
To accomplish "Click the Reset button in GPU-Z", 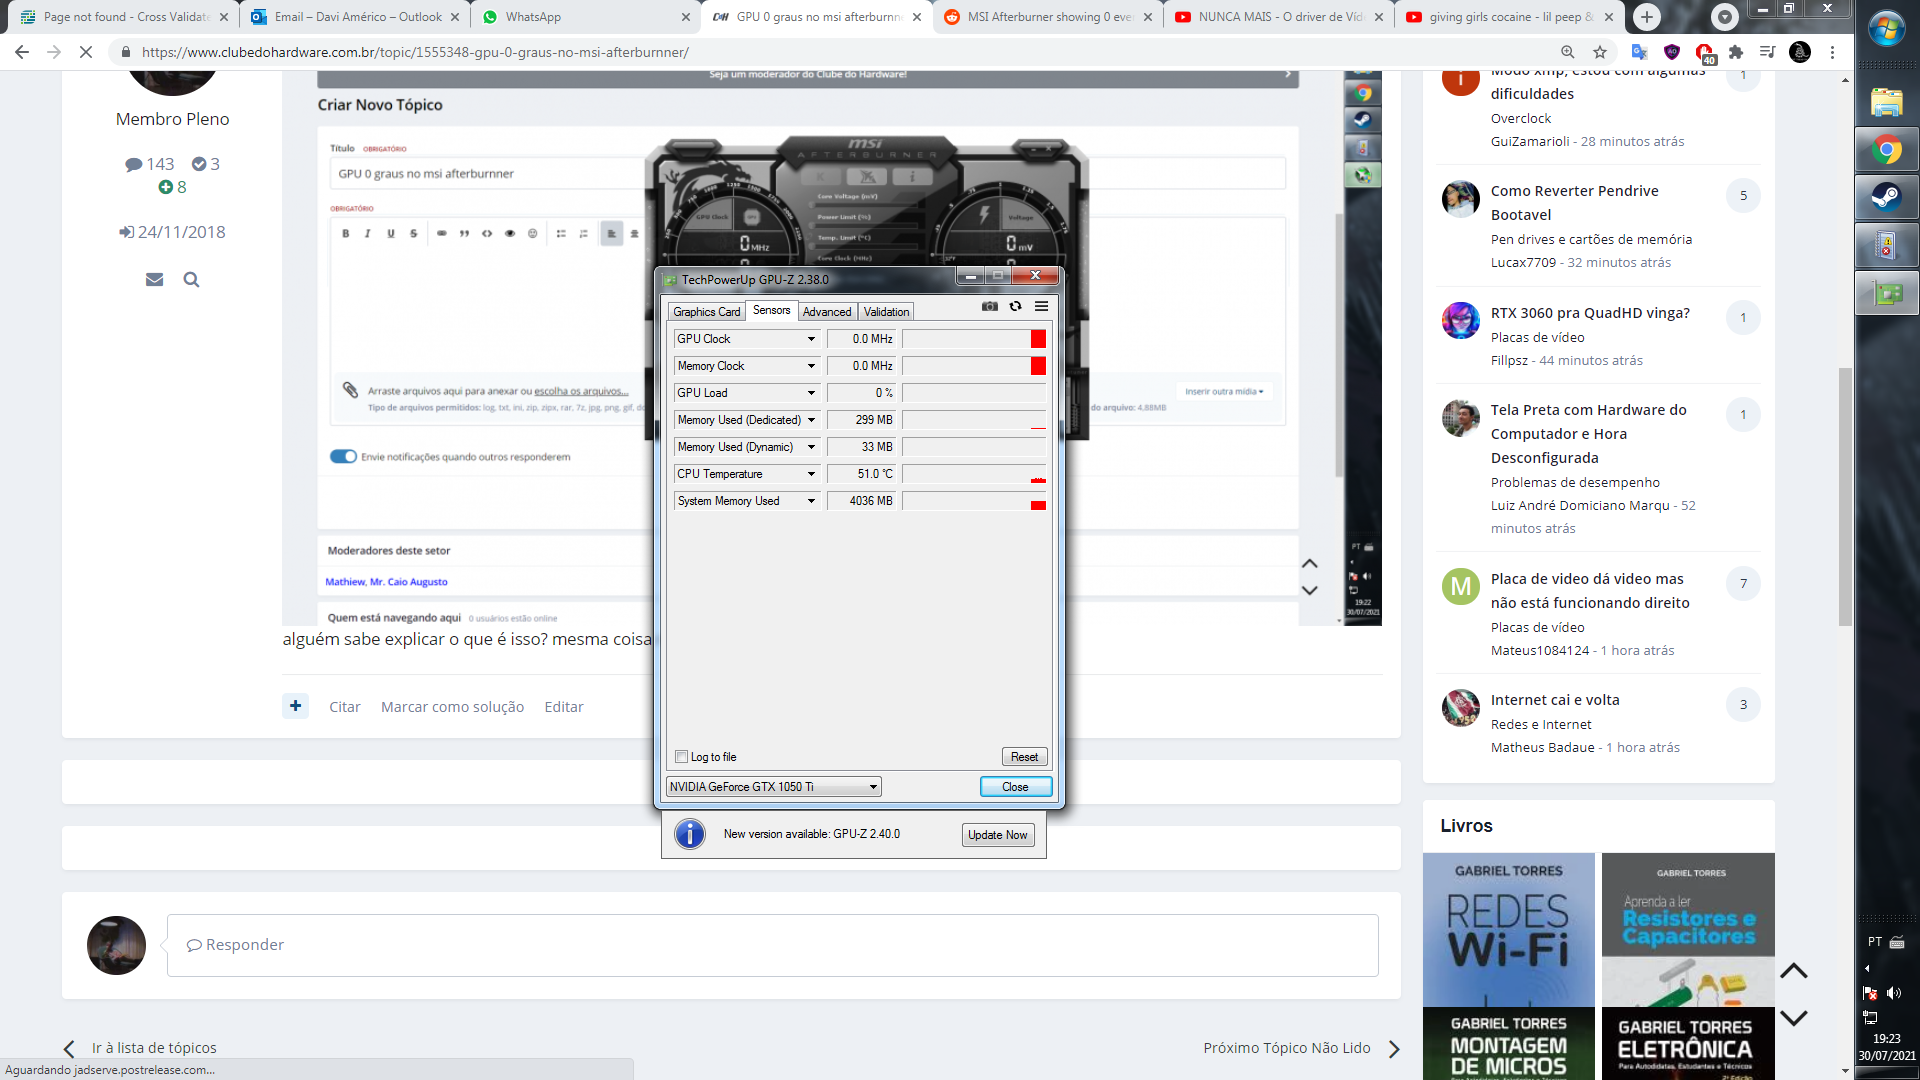I will [1024, 757].
